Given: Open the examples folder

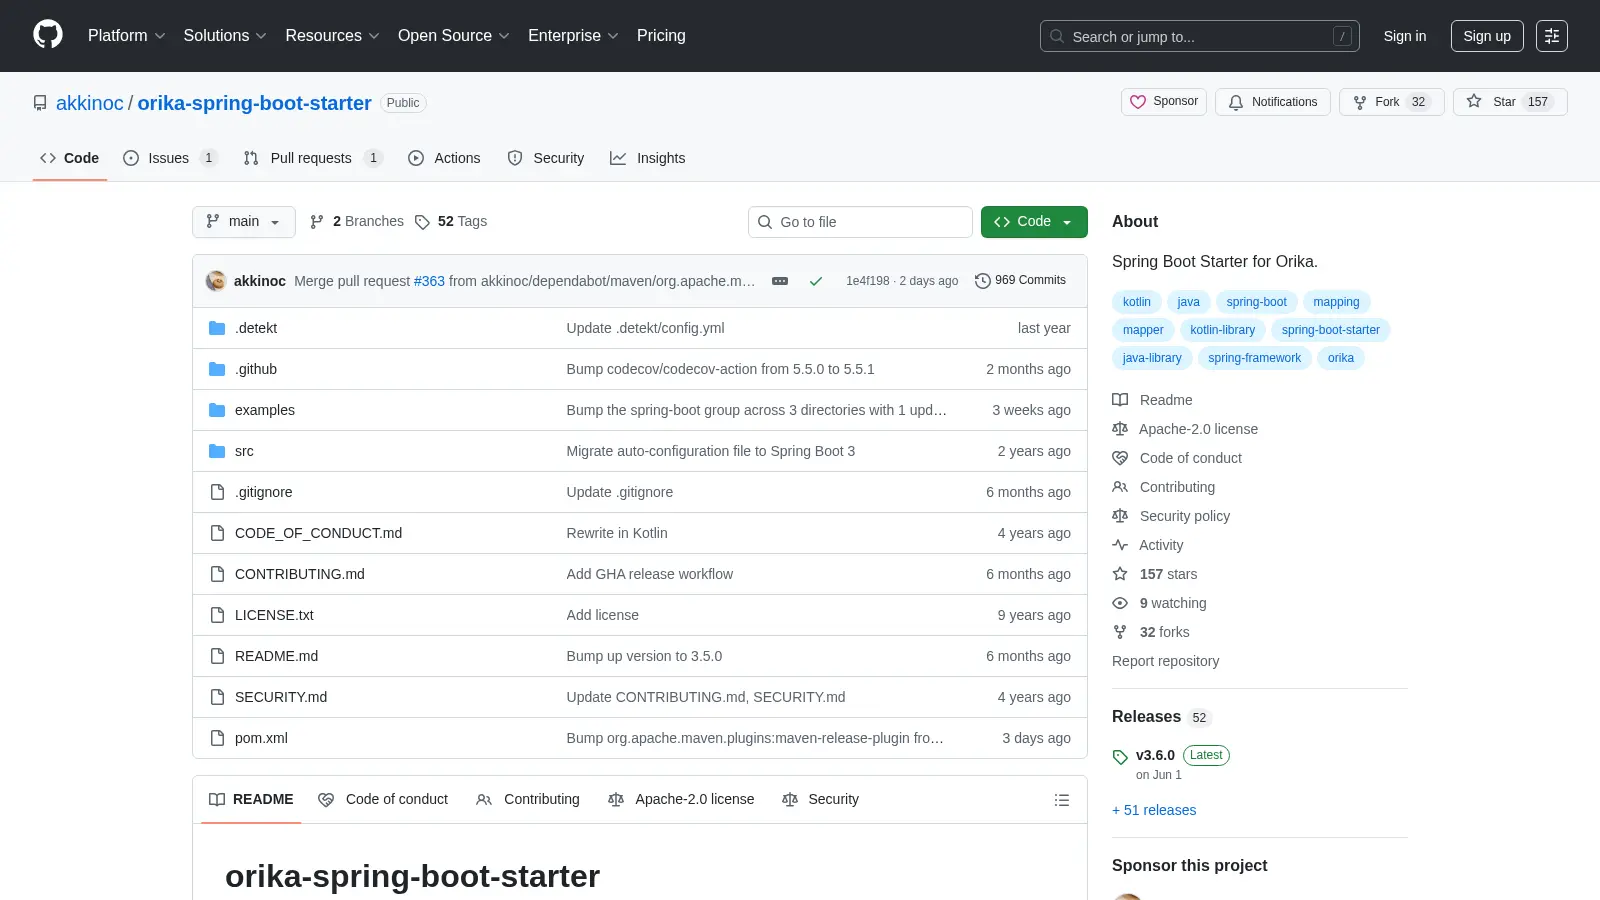Looking at the screenshot, I should pos(265,410).
